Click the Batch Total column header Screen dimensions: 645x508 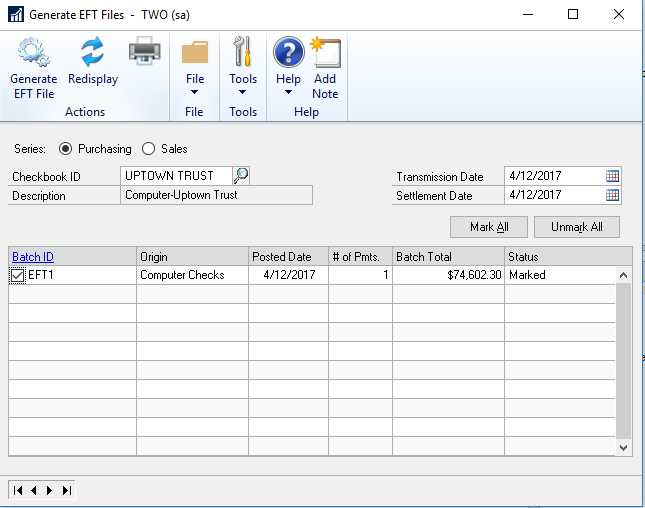(x=448, y=257)
